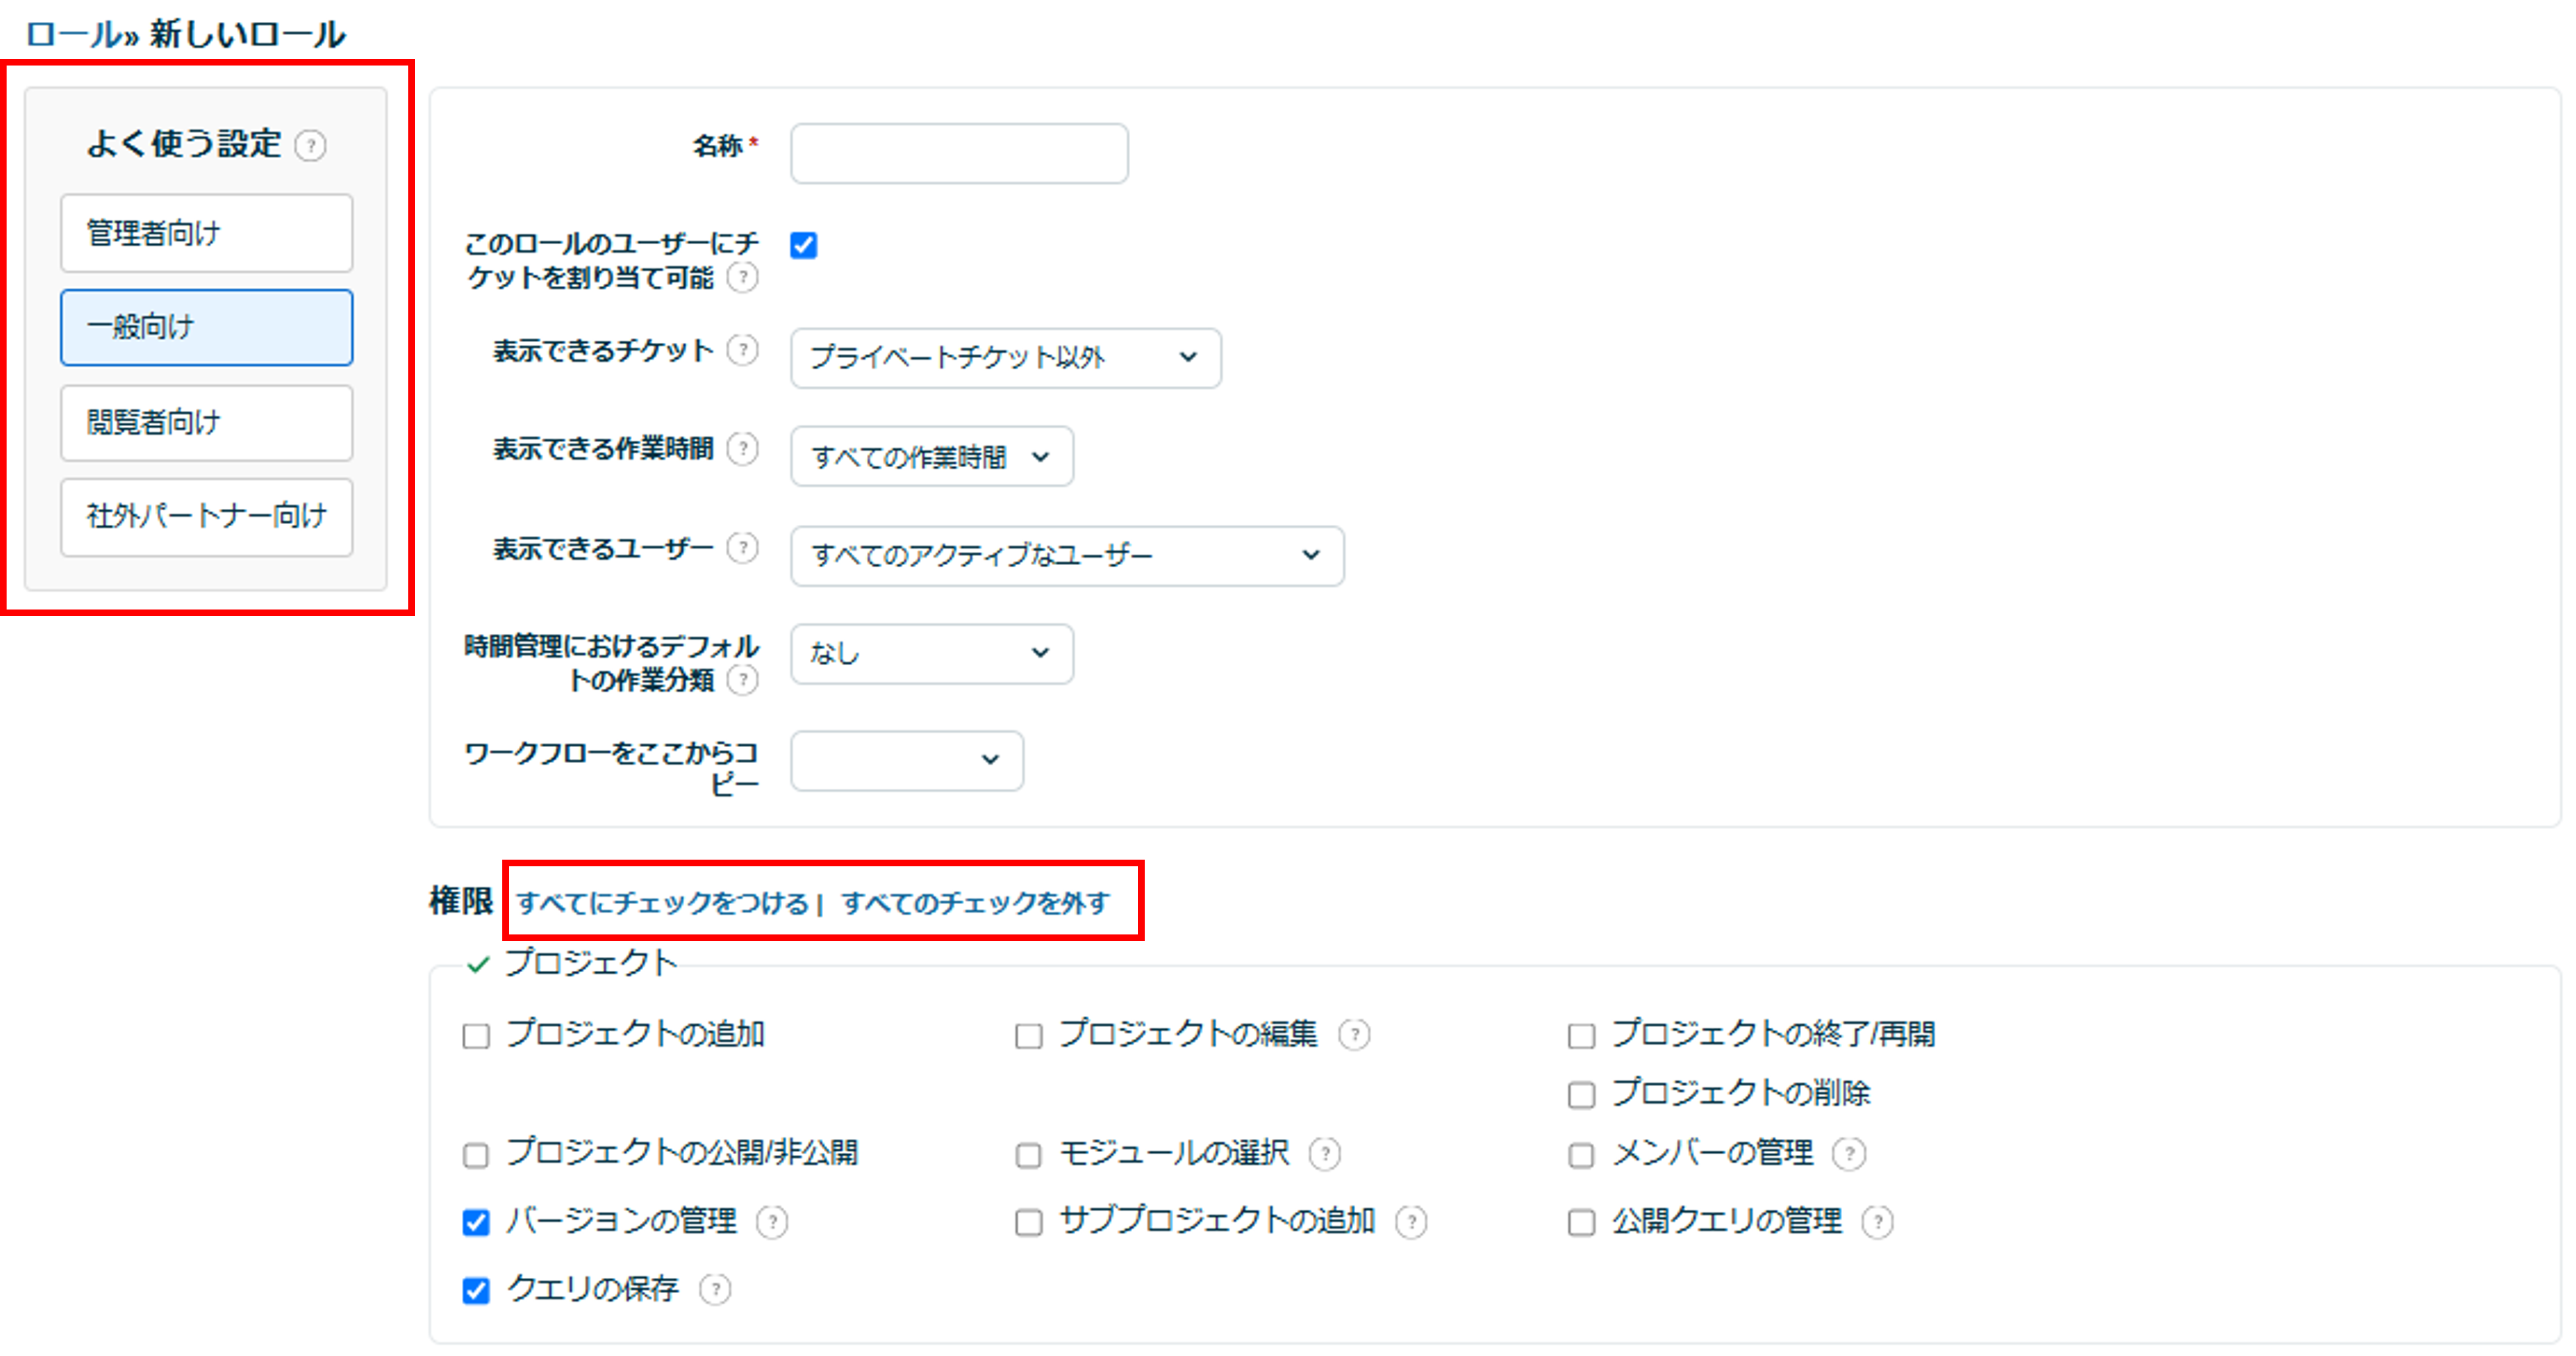This screenshot has width=2576, height=1356.
Task: Click help icon beside 表示できるチケット label
Action: point(742,350)
